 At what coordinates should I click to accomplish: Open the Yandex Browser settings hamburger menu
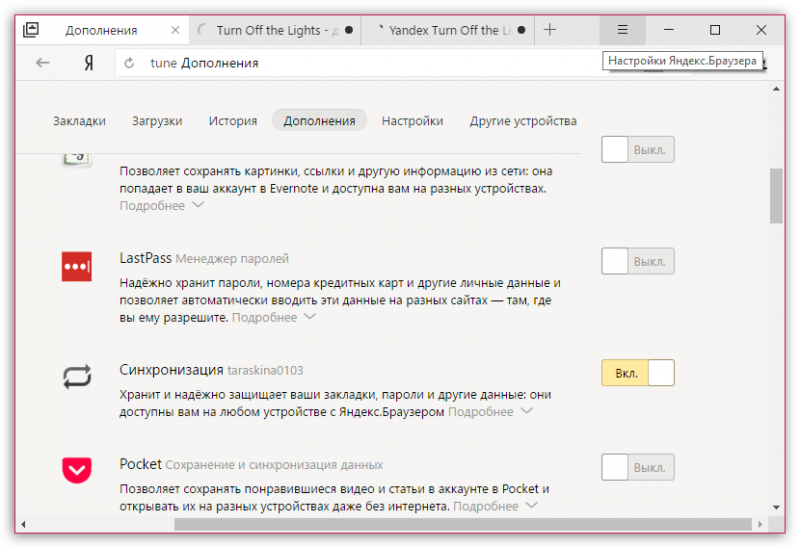(x=622, y=30)
